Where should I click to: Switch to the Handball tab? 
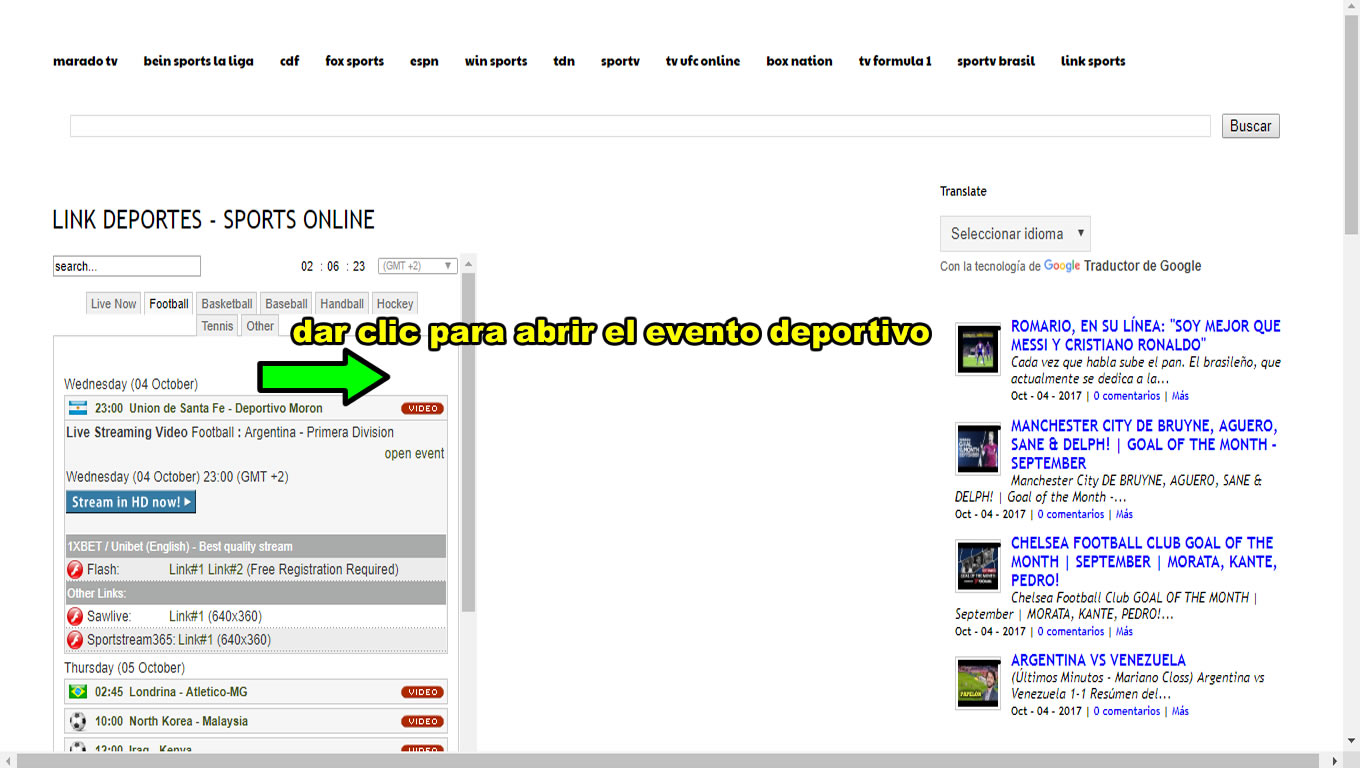[x=342, y=304]
